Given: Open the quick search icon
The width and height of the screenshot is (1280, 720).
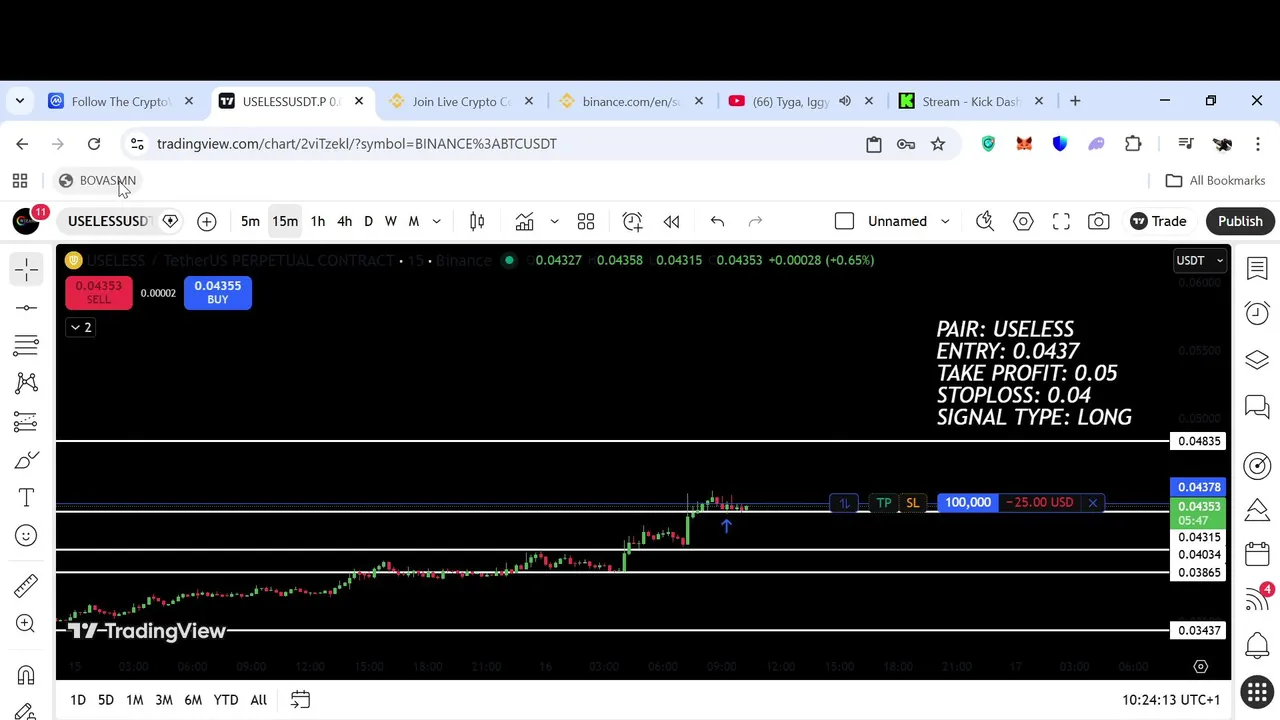Looking at the screenshot, I should coord(985,221).
